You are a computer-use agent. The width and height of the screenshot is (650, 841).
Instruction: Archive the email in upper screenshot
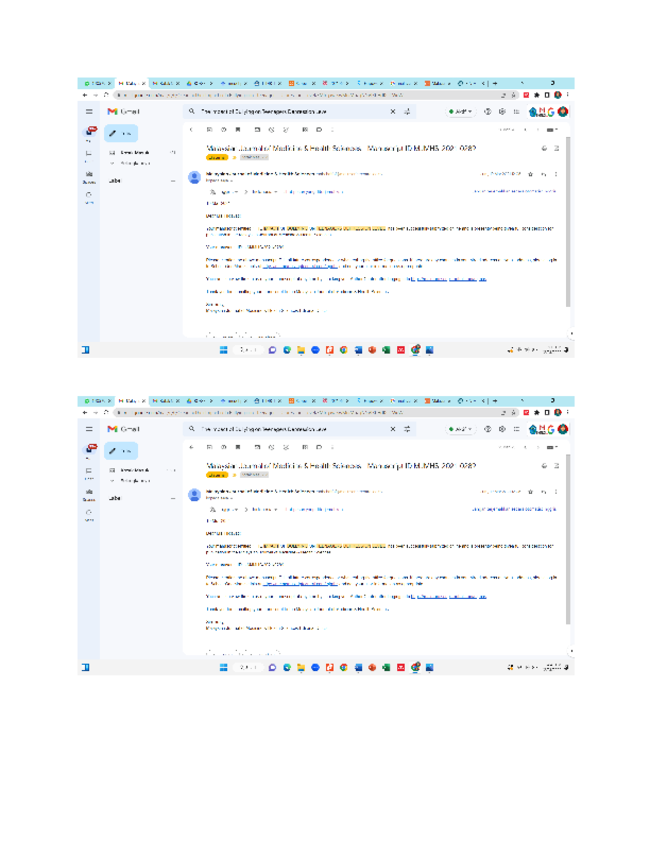pyautogui.click(x=209, y=130)
